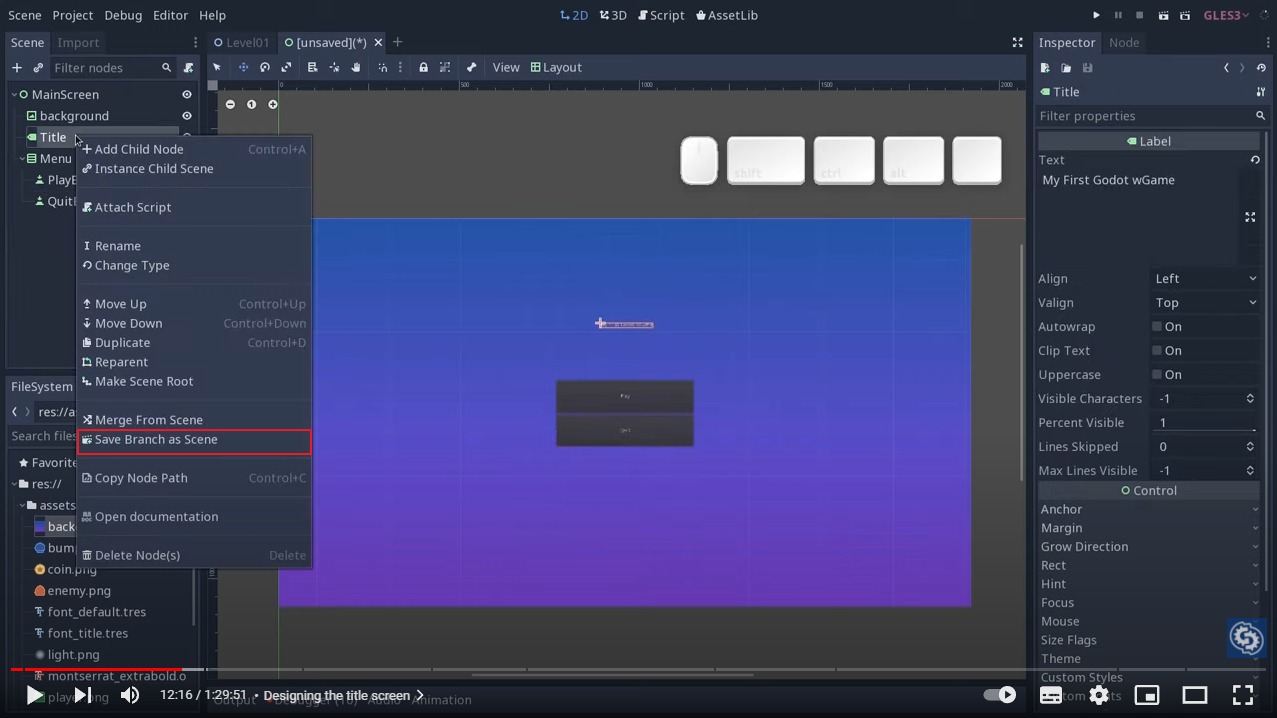This screenshot has height=718, width=1277.
Task: Zoom in with the viewport plus button
Action: [x=272, y=104]
